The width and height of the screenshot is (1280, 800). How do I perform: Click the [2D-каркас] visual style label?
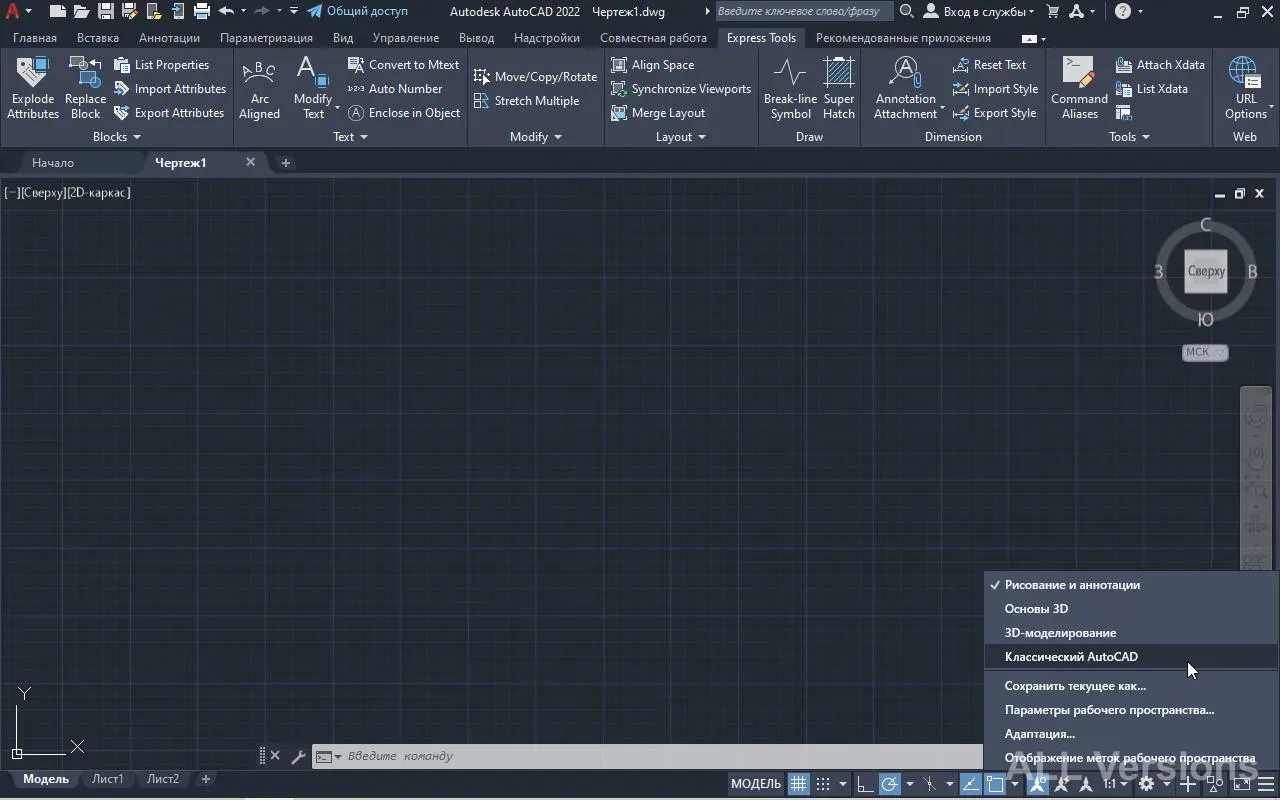point(98,192)
